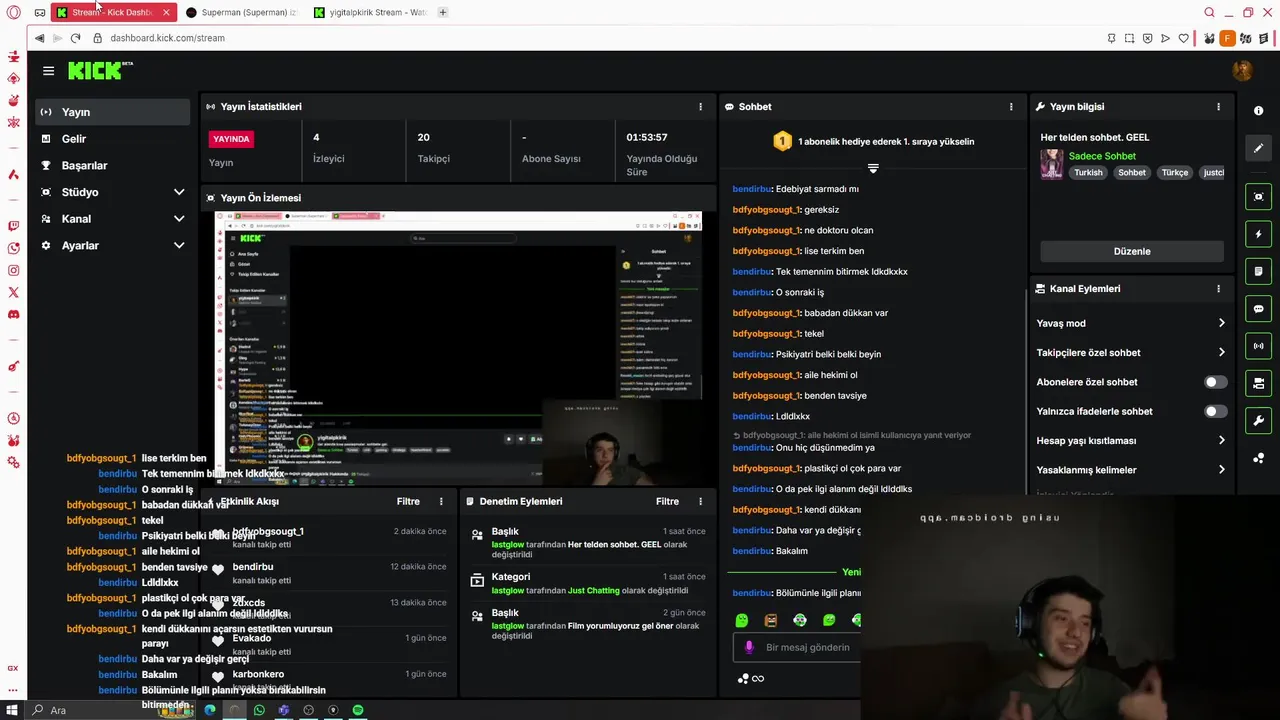
Task: Open Yavaş mod settings chevron
Action: (x=1221, y=323)
